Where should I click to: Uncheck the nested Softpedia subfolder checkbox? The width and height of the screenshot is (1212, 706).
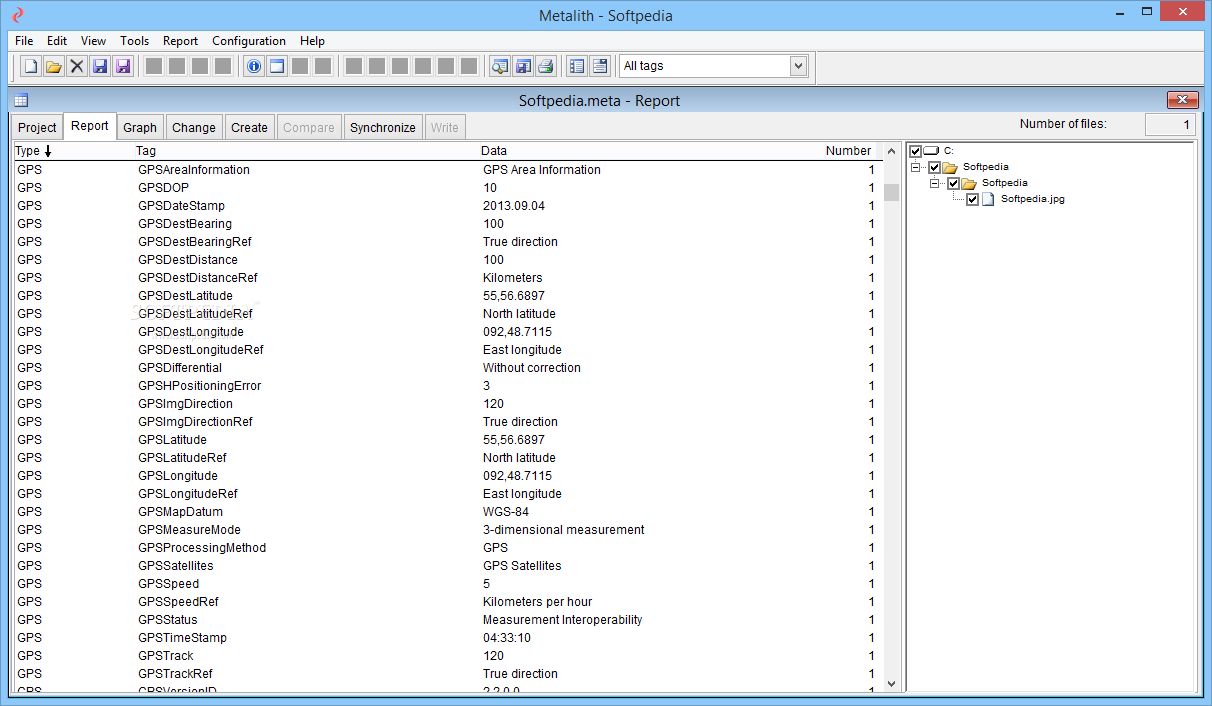[x=953, y=183]
